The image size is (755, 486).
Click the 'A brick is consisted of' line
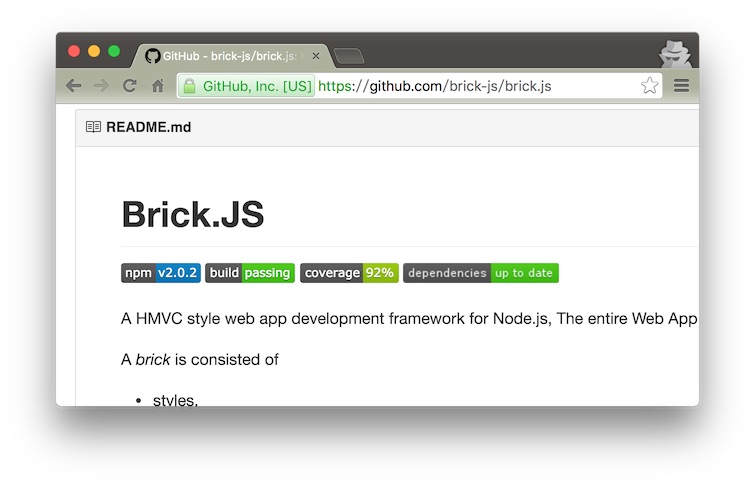point(200,360)
